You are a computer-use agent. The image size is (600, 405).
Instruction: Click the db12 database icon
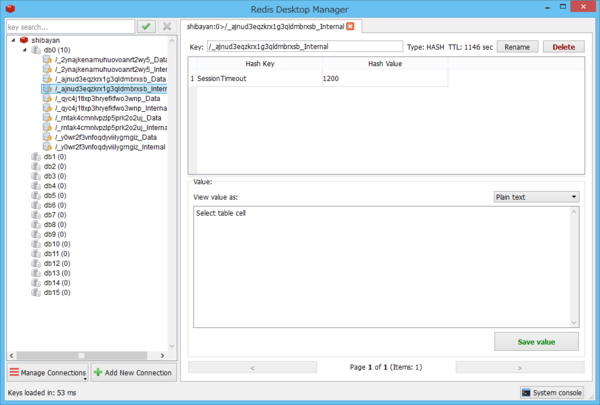tap(36, 263)
